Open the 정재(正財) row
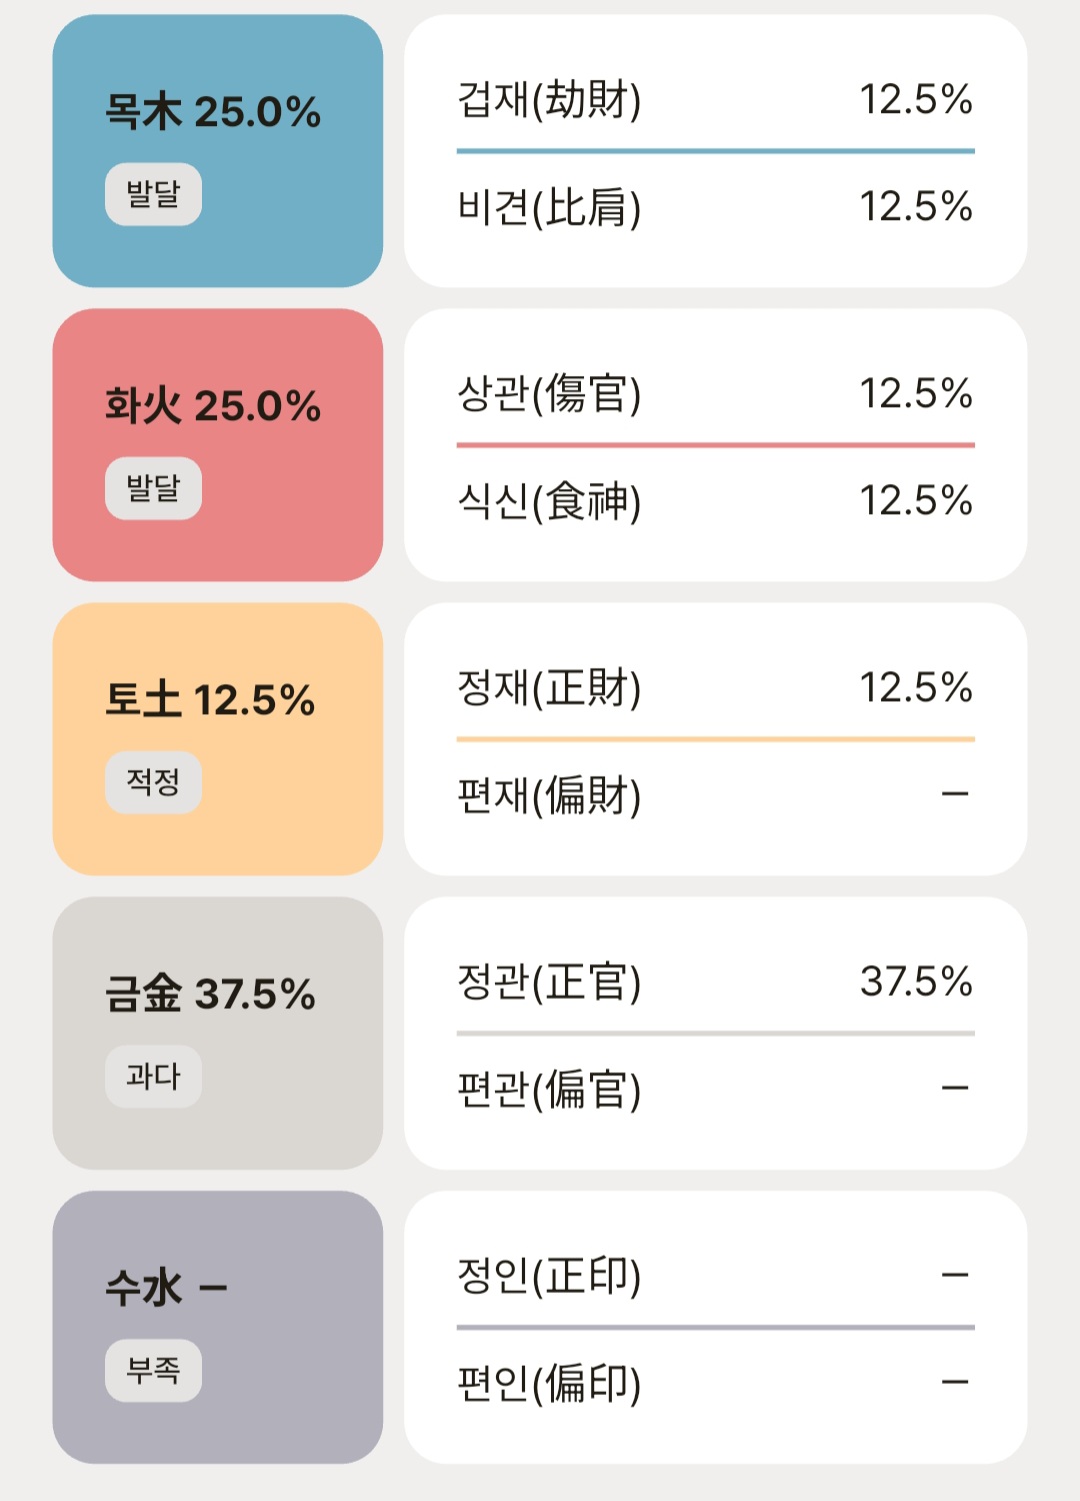This screenshot has height=1501, width=1080. [x=714, y=687]
